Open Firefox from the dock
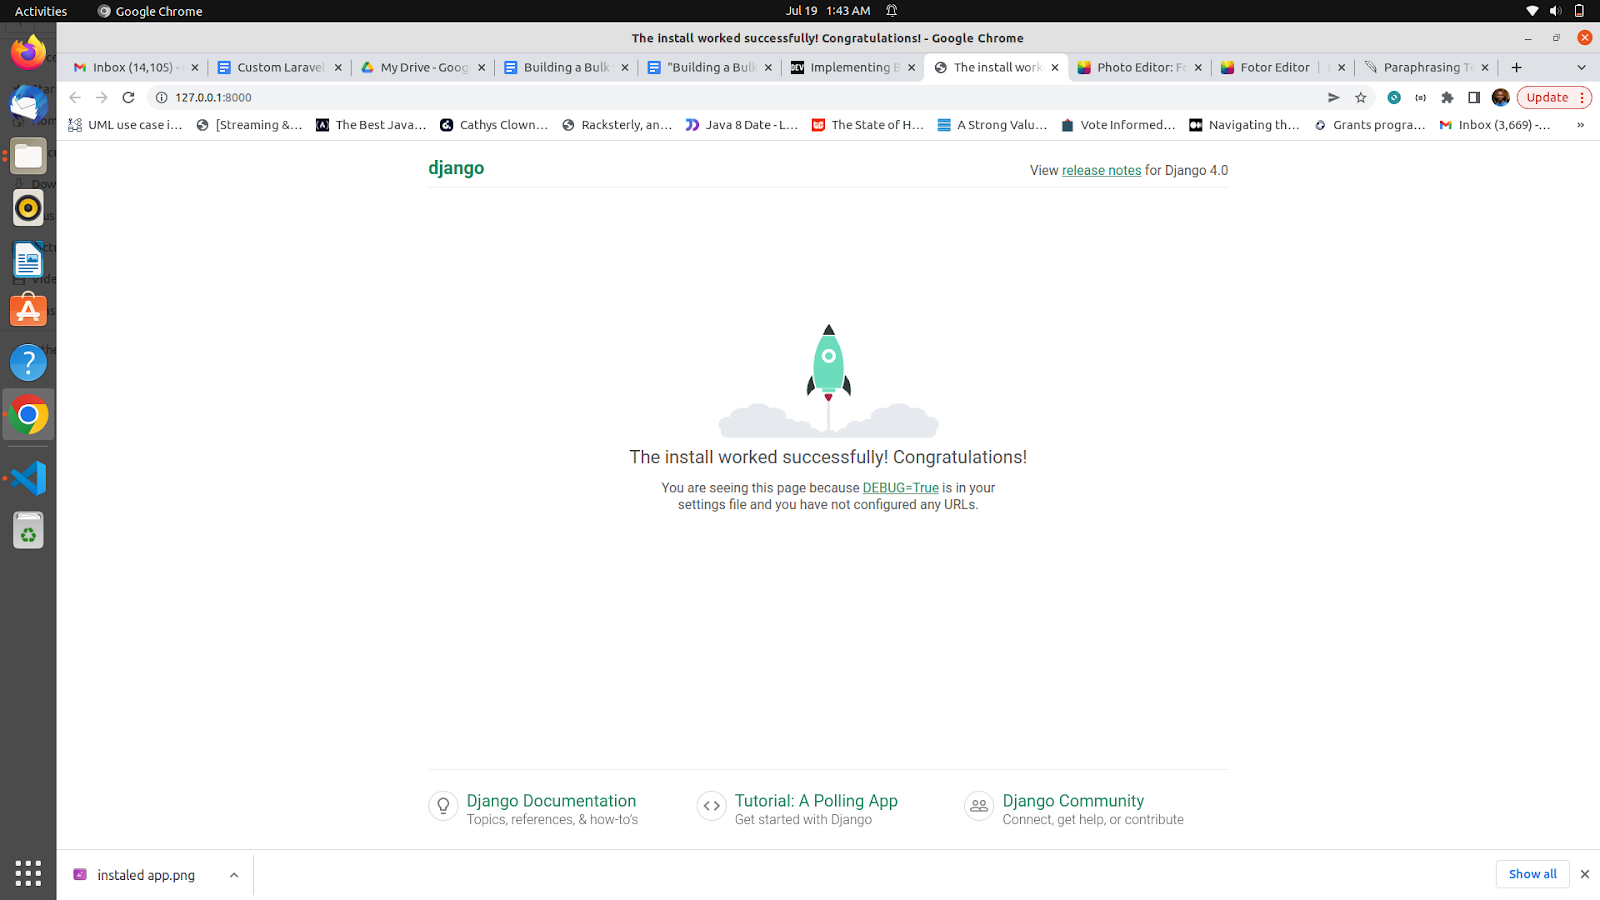This screenshot has height=900, width=1600. tap(28, 52)
